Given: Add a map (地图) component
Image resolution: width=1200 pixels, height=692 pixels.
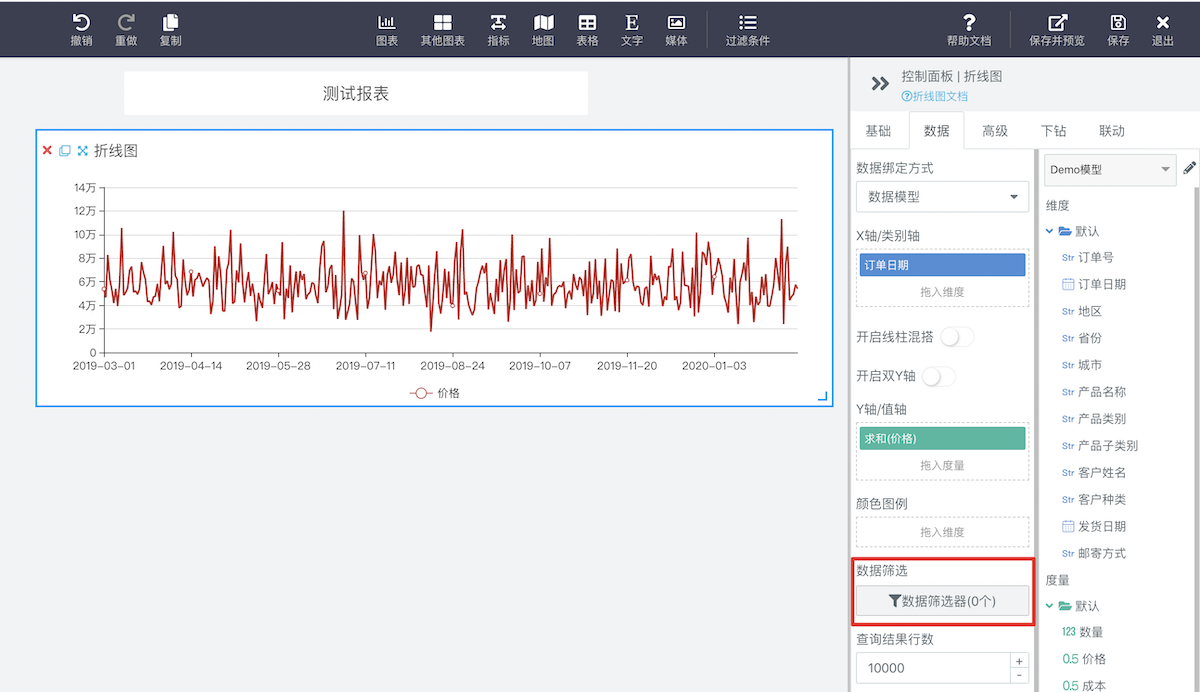Looking at the screenshot, I should (x=543, y=29).
